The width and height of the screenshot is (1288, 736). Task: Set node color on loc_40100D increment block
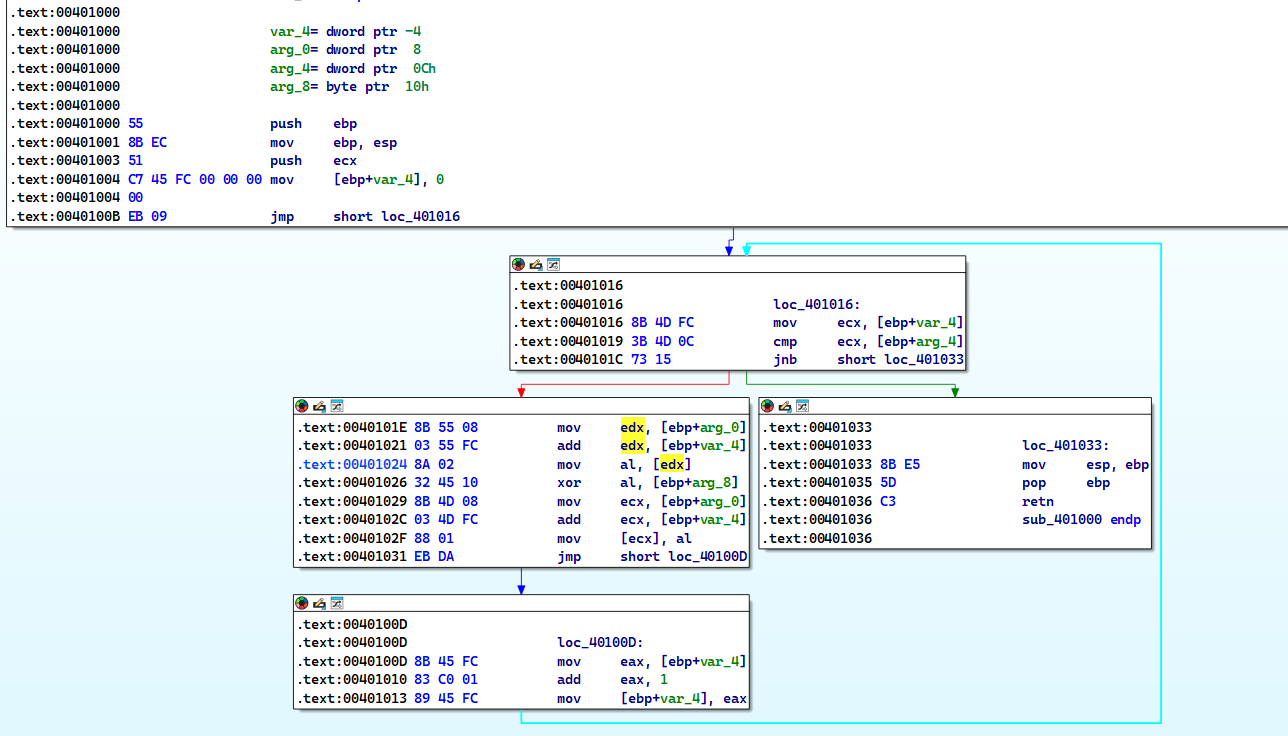pyautogui.click(x=302, y=603)
